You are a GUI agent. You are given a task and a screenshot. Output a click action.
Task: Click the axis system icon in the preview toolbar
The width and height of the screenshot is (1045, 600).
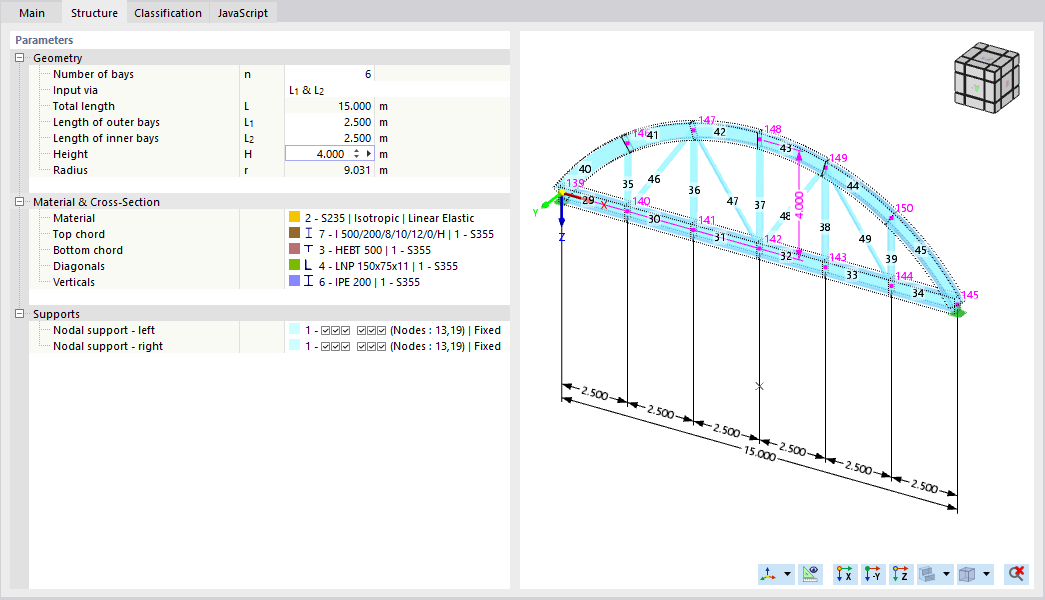click(x=768, y=574)
